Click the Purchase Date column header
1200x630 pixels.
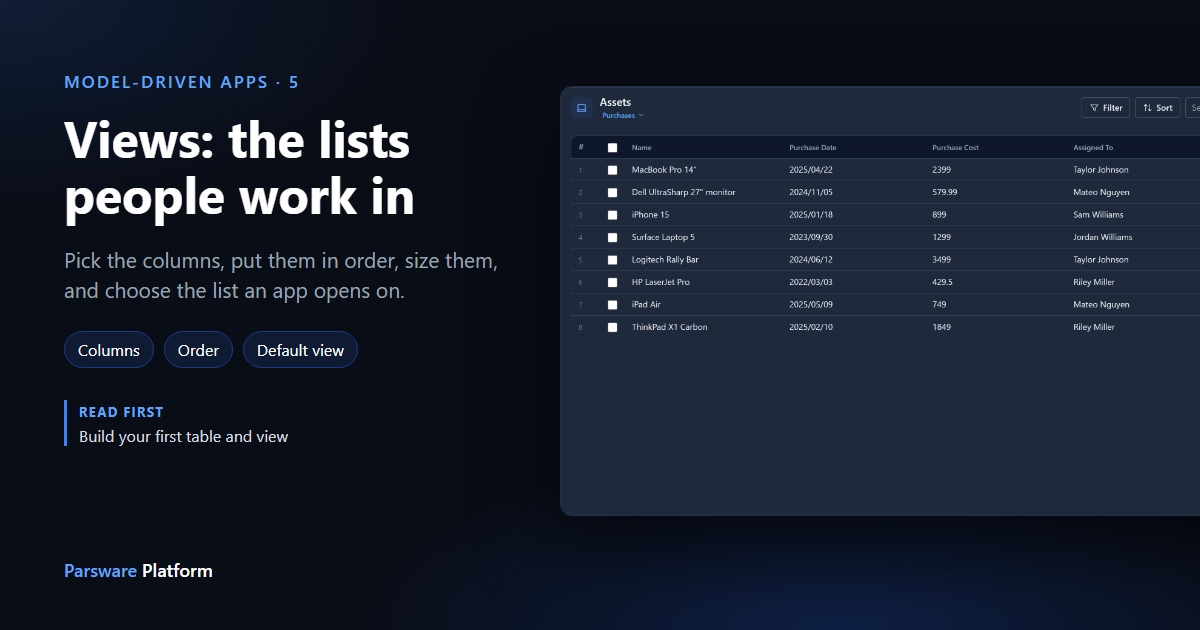click(x=813, y=148)
